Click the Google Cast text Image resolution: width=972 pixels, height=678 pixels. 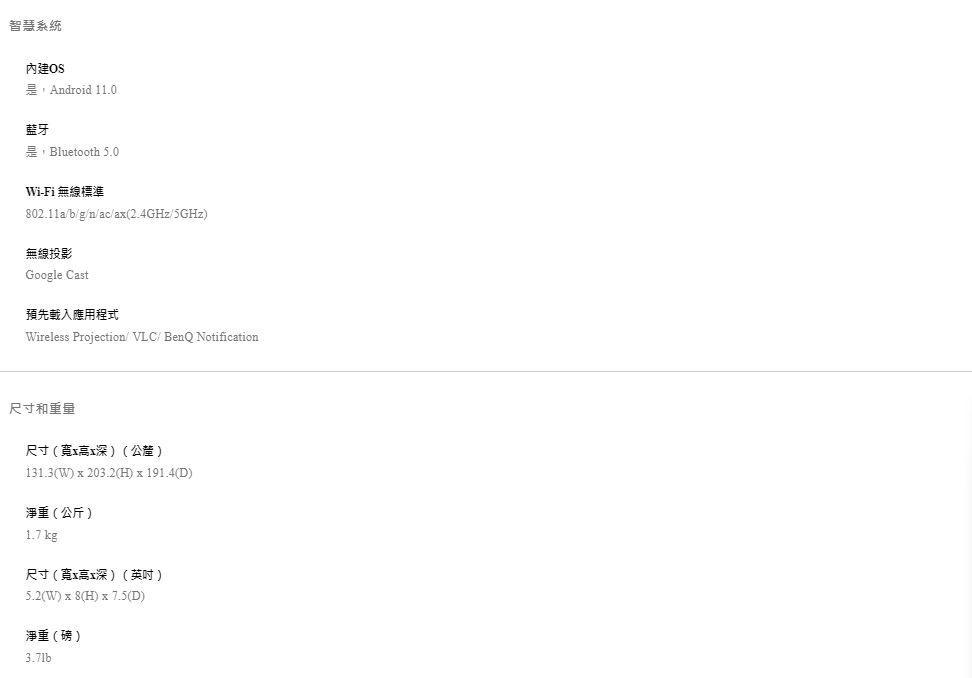point(57,275)
